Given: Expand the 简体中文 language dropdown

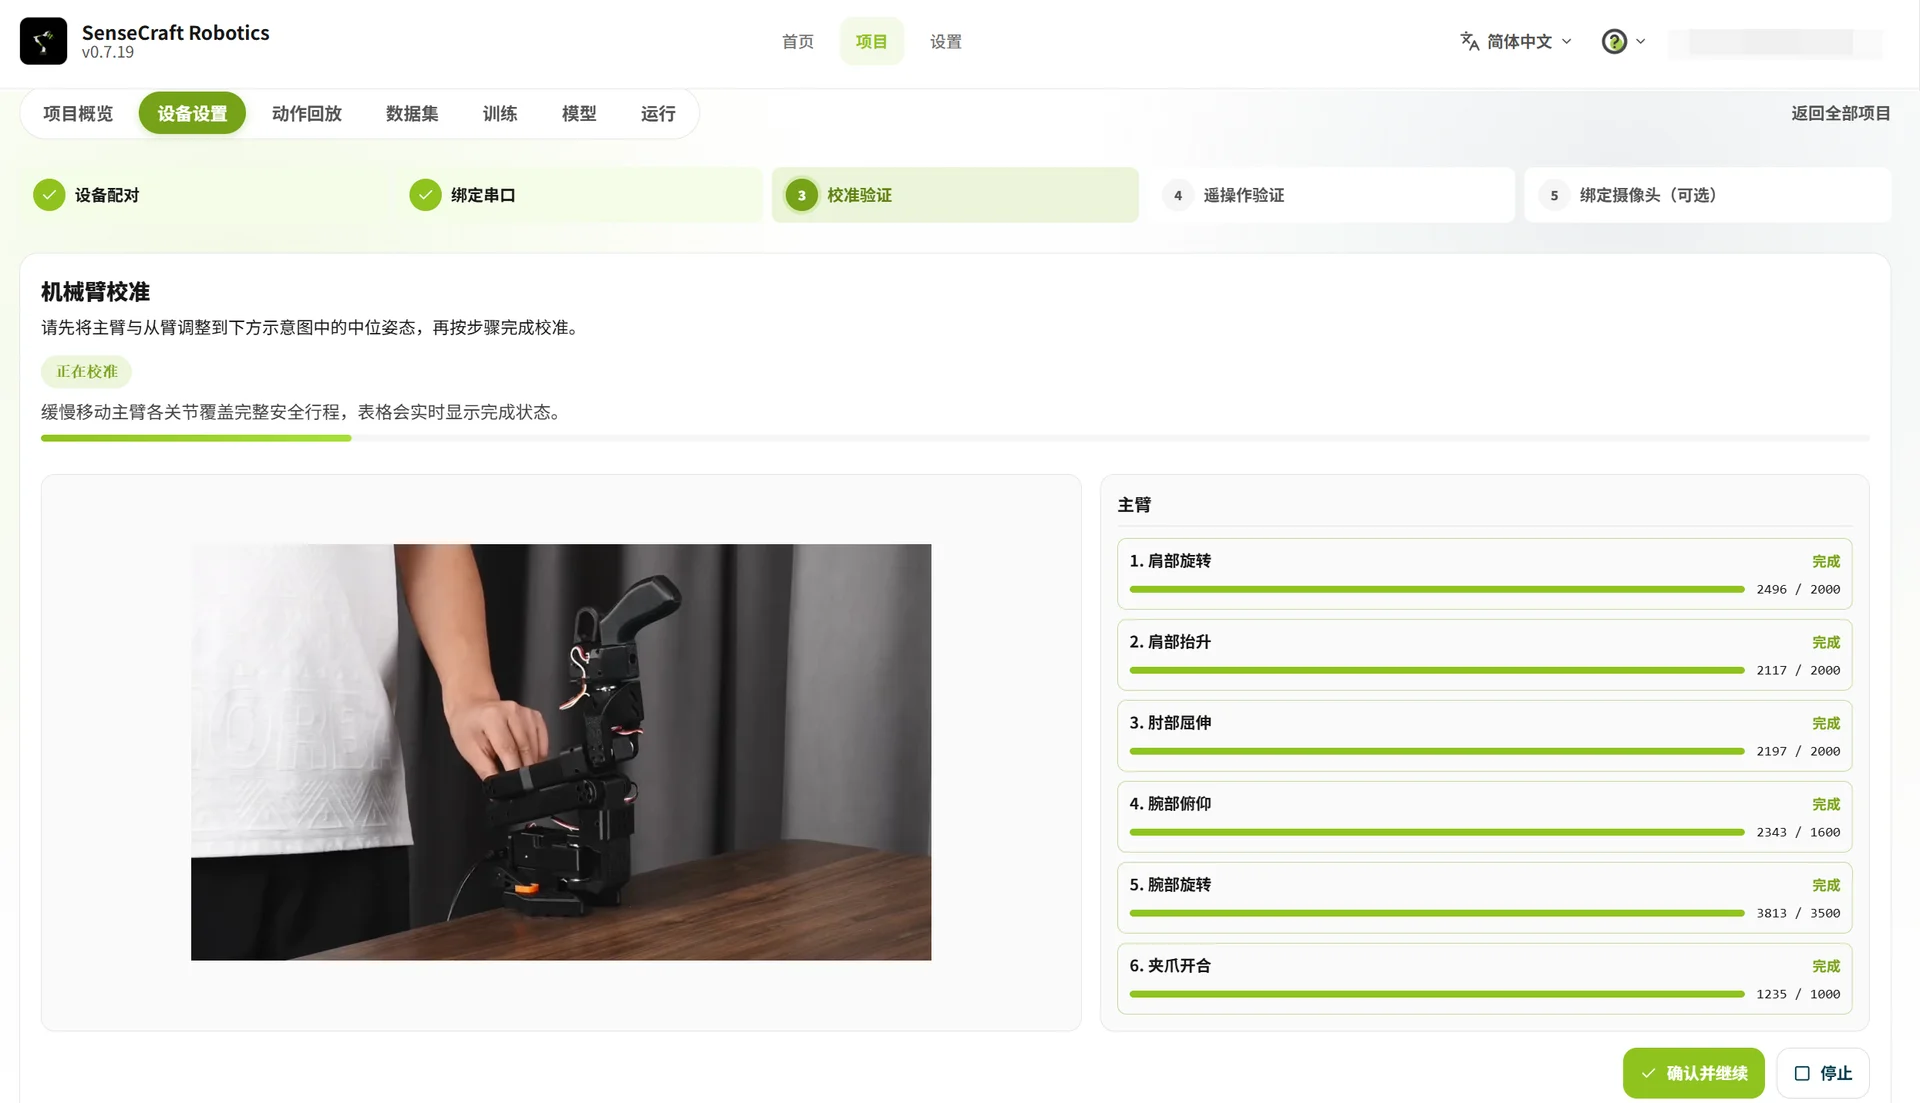Looking at the screenshot, I should [x=1516, y=41].
